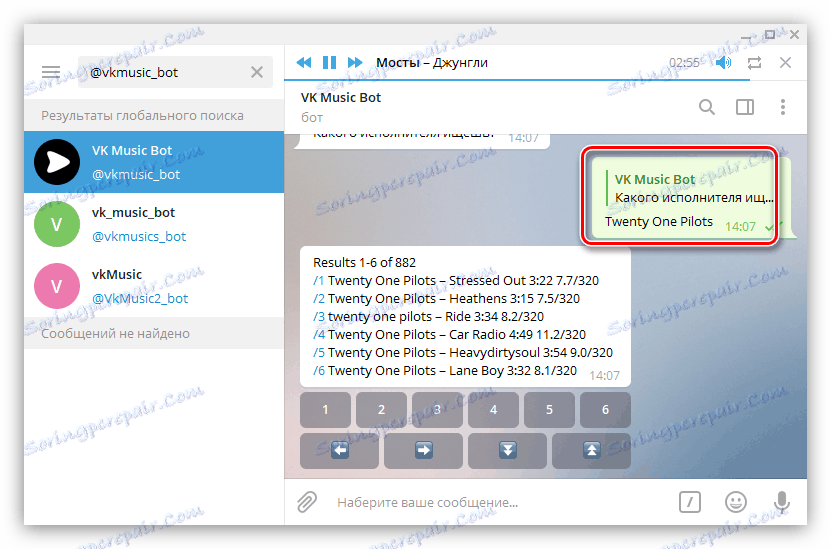Open the emoji picker smiley icon
Screen dimensions: 831x549
pos(736,502)
